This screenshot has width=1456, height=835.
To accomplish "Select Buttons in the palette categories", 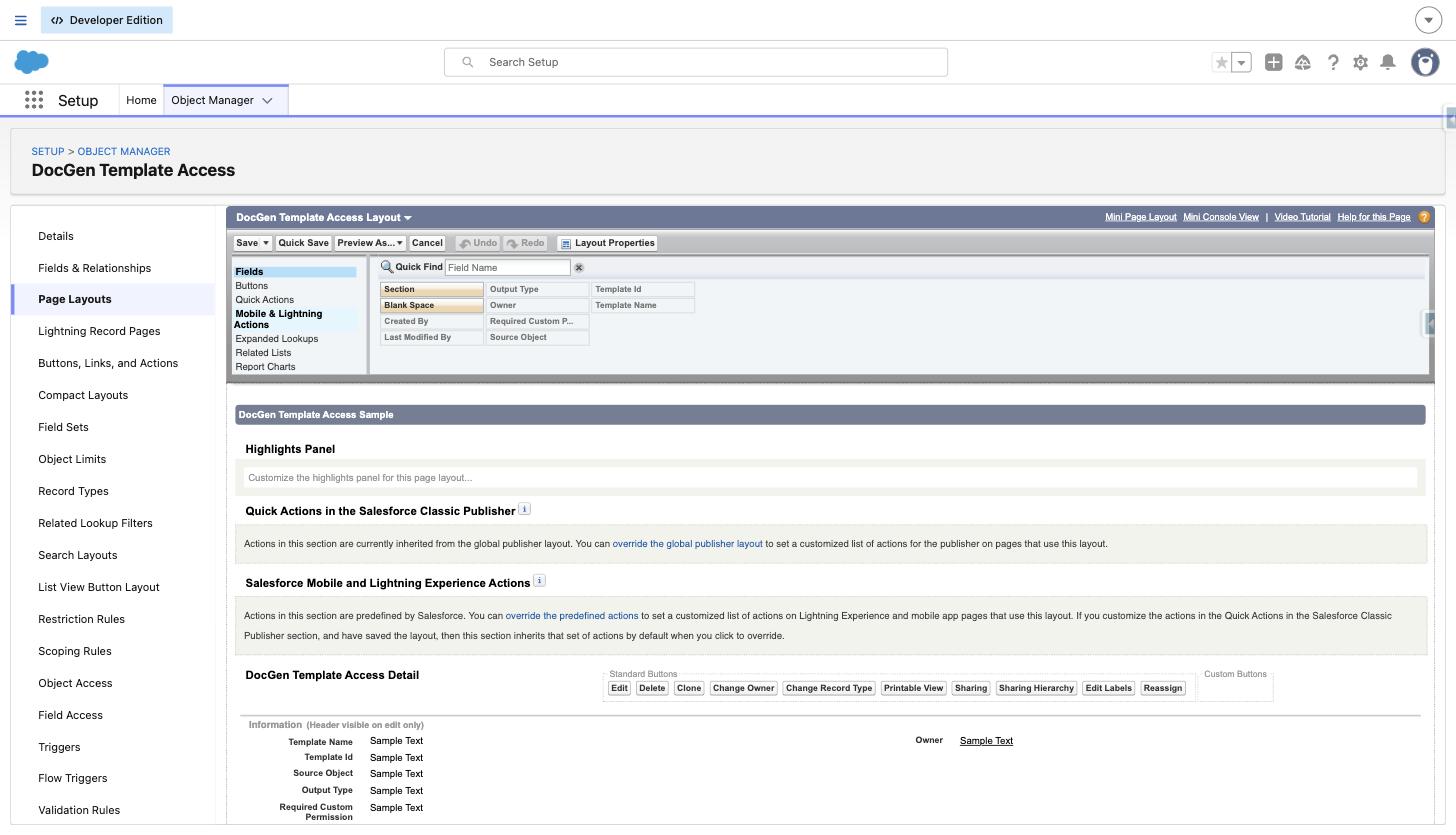I will [x=252, y=286].
